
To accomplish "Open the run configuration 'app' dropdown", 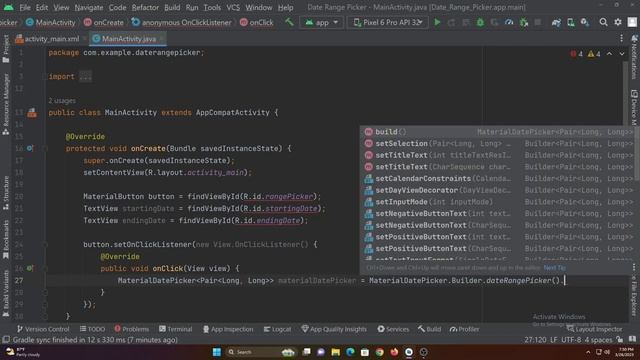I will 322,22.
